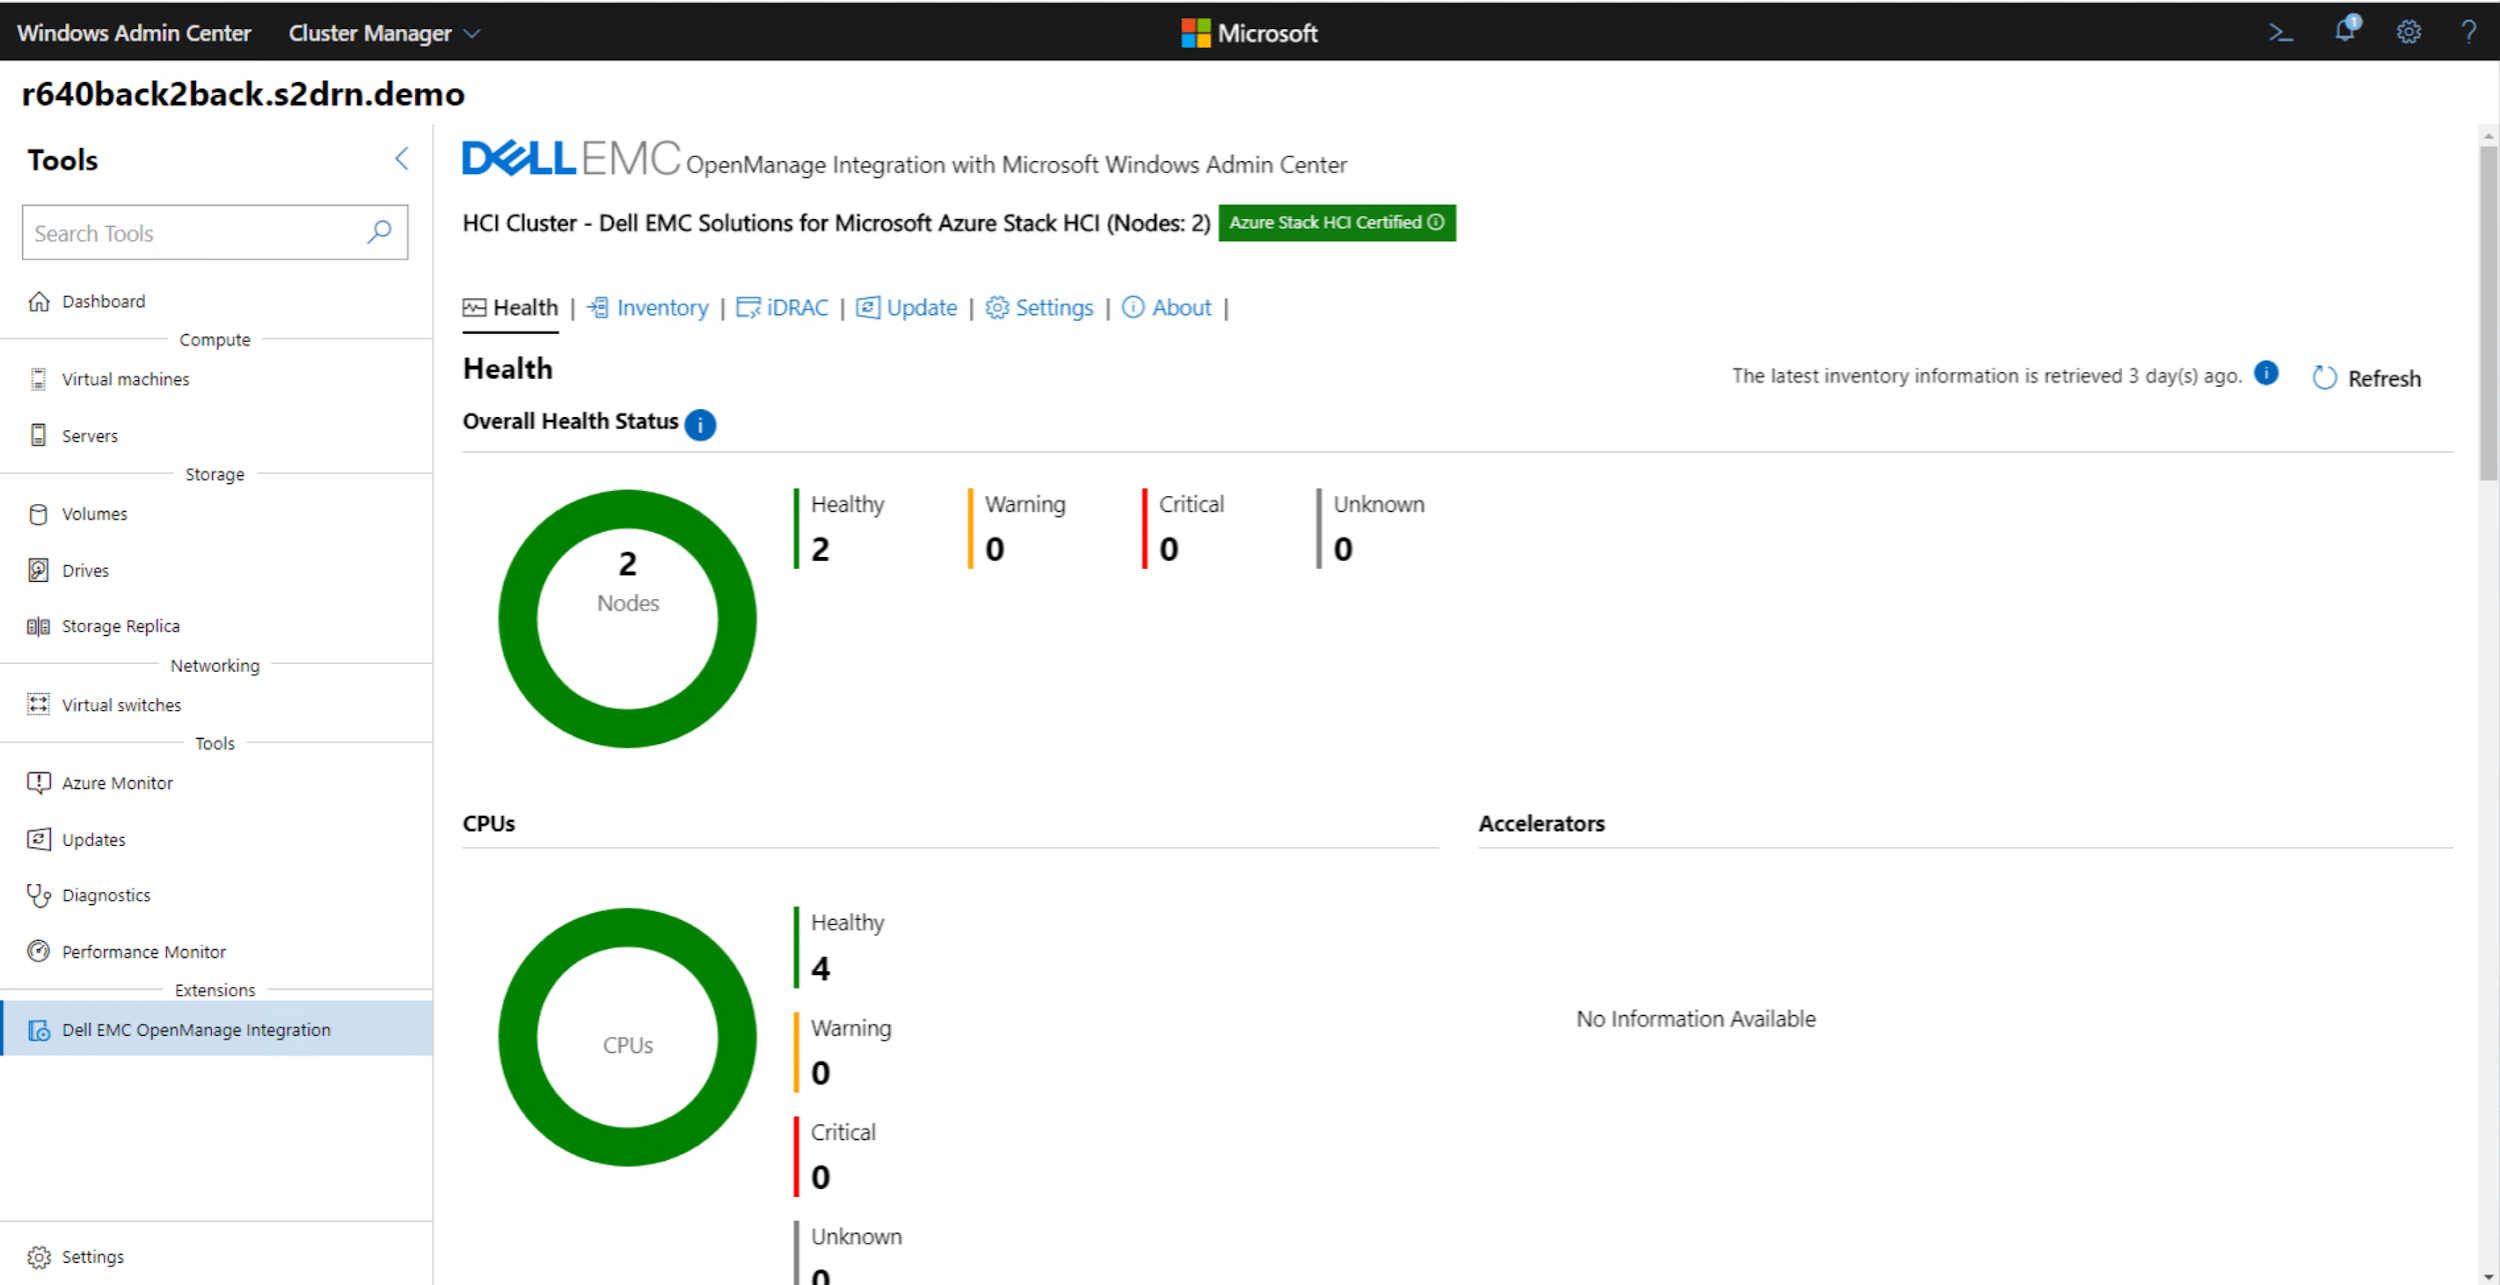Image resolution: width=2500 pixels, height=1285 pixels.
Task: Switch to the Inventory tab
Action: pos(648,308)
